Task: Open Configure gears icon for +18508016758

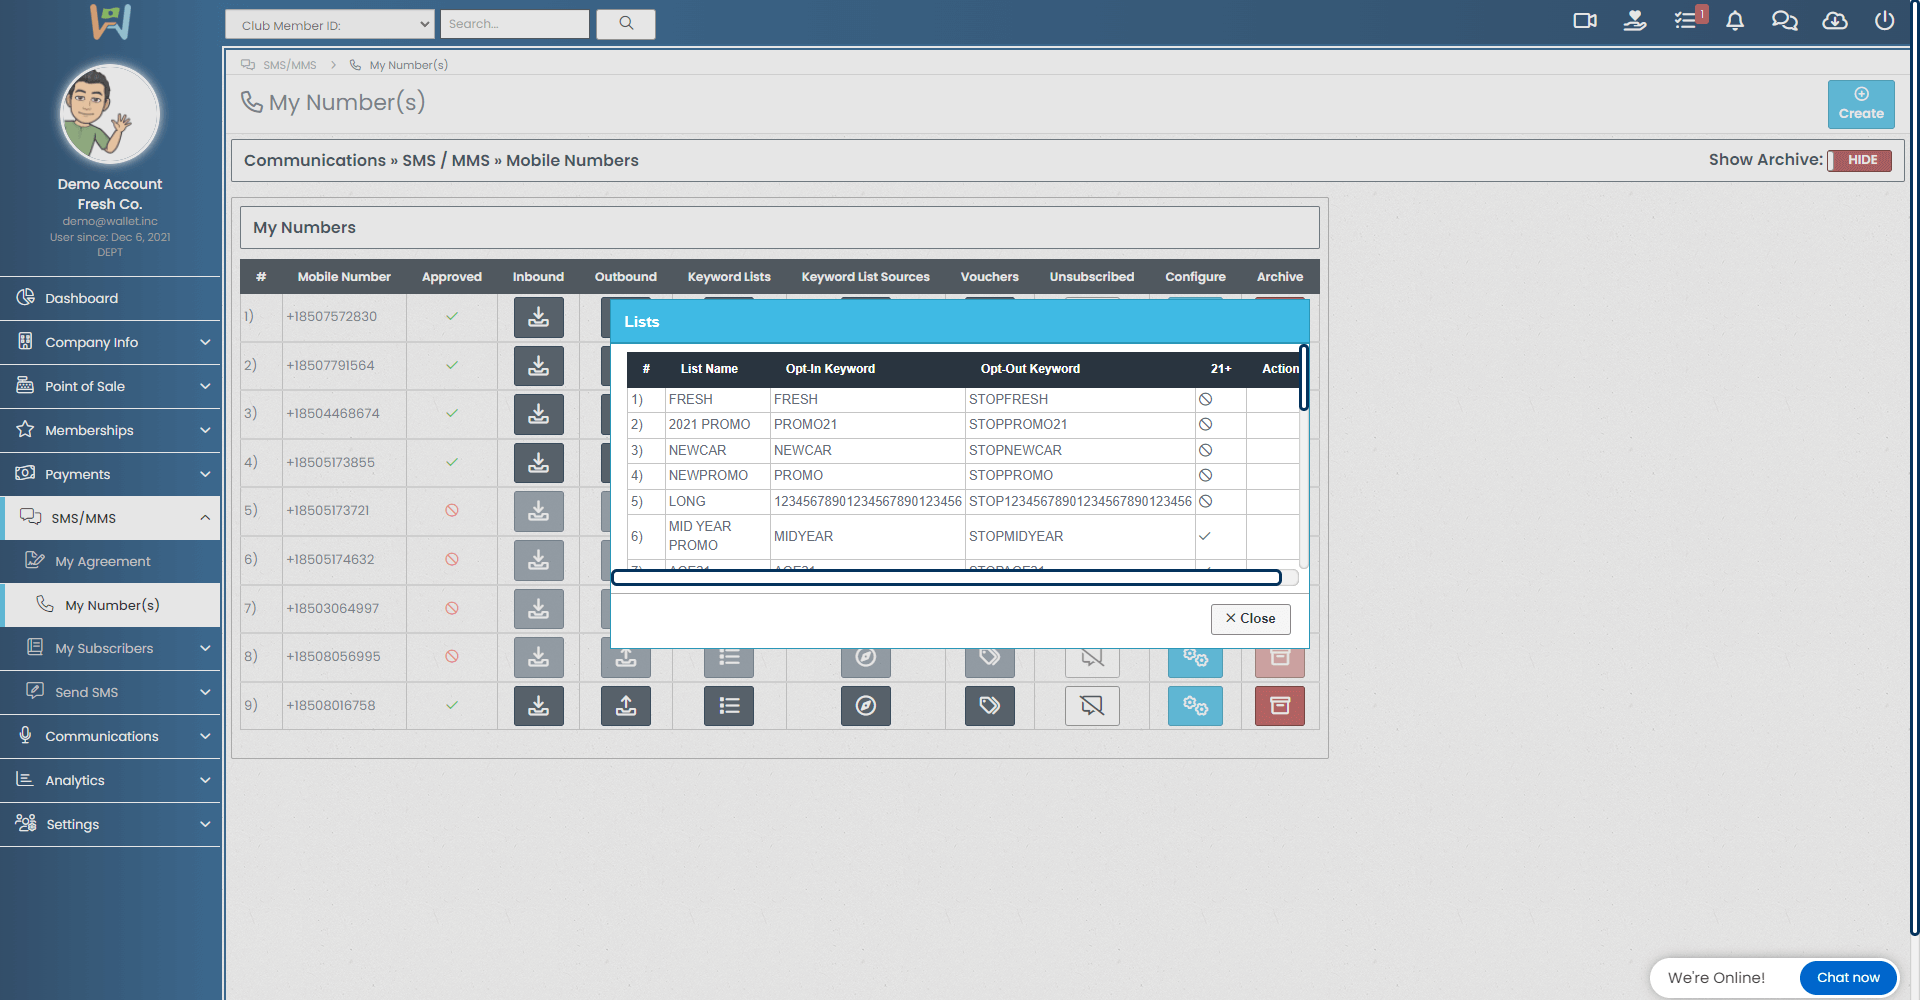Action: tap(1195, 706)
